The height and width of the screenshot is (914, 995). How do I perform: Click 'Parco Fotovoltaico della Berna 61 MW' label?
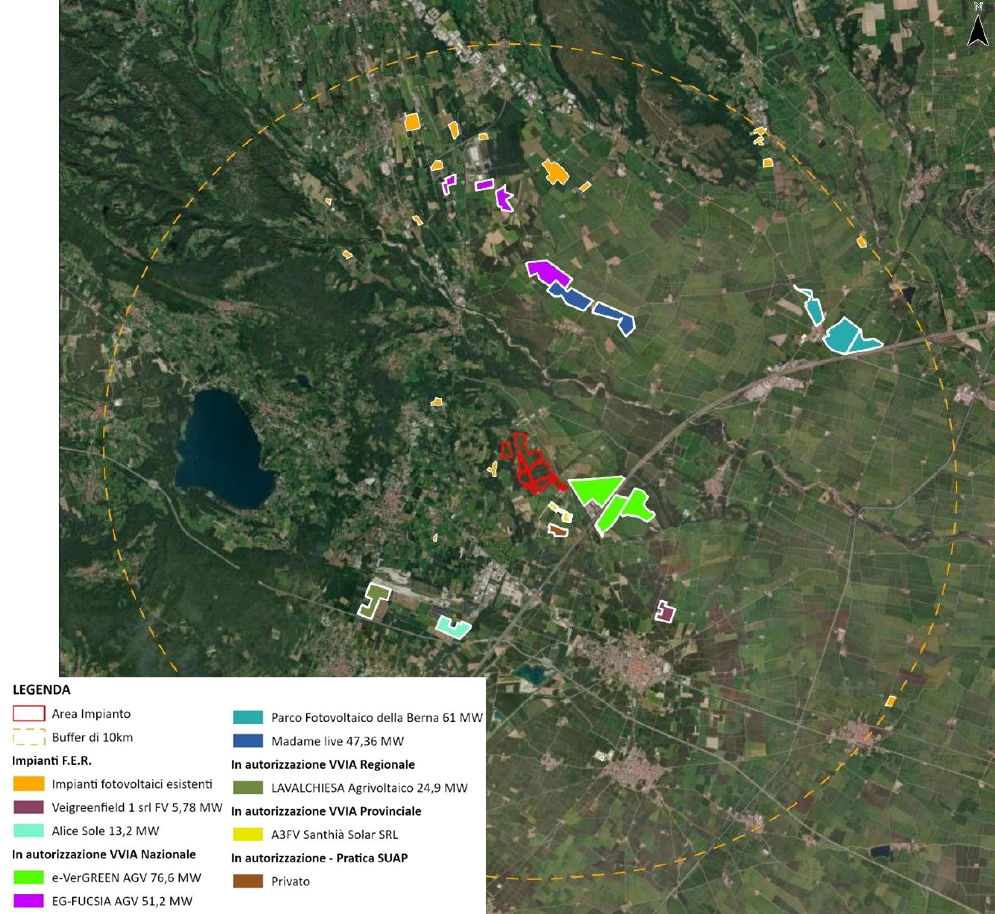(377, 718)
